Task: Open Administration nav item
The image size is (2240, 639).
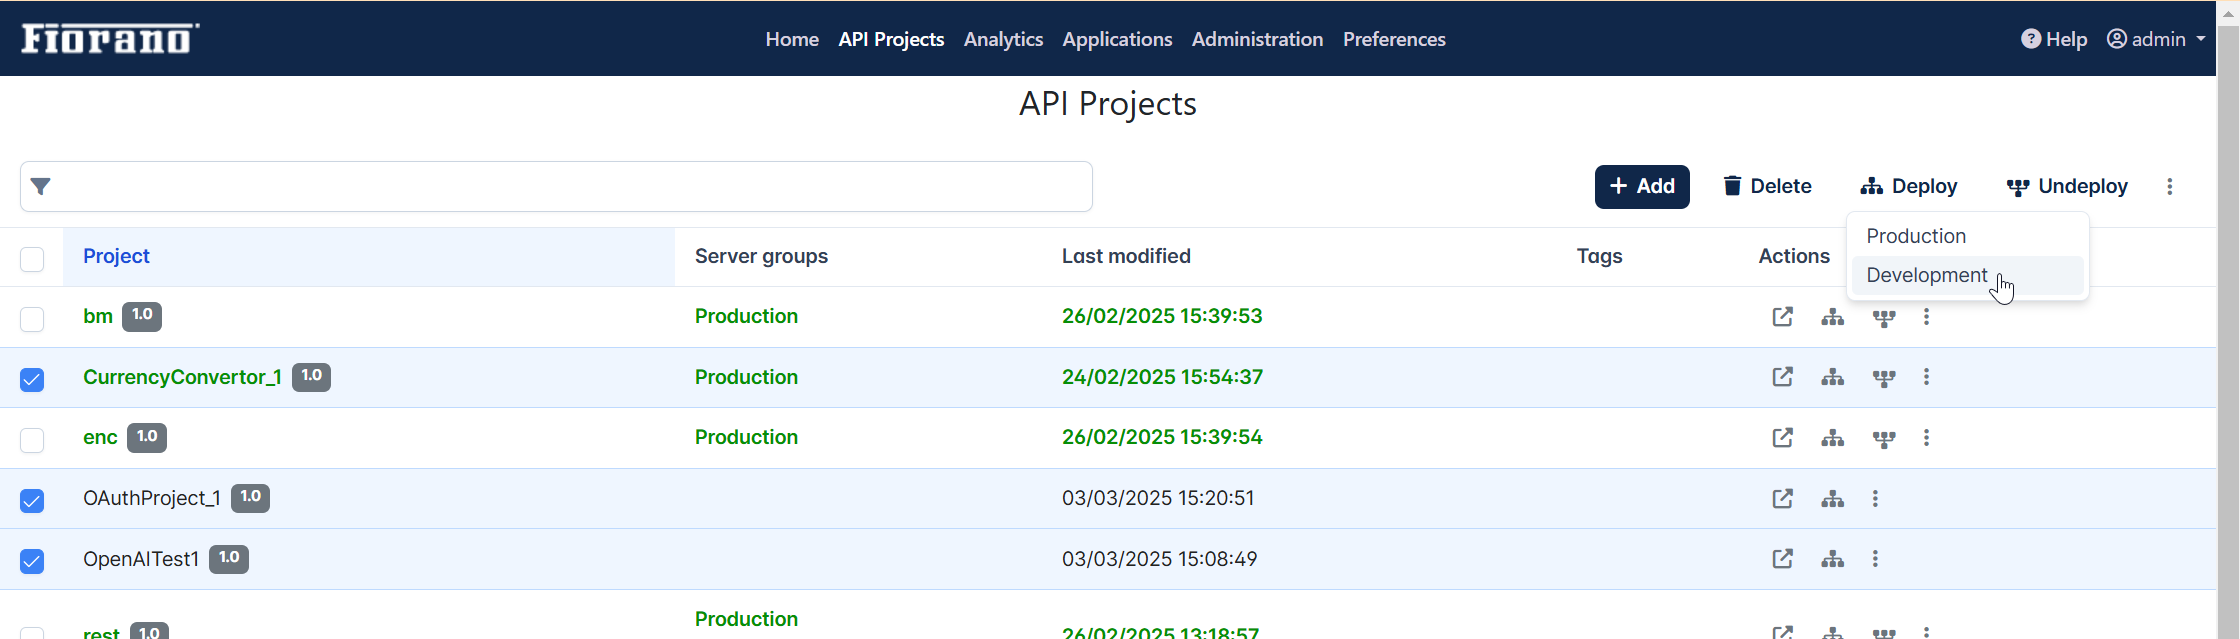Action: click(x=1257, y=39)
